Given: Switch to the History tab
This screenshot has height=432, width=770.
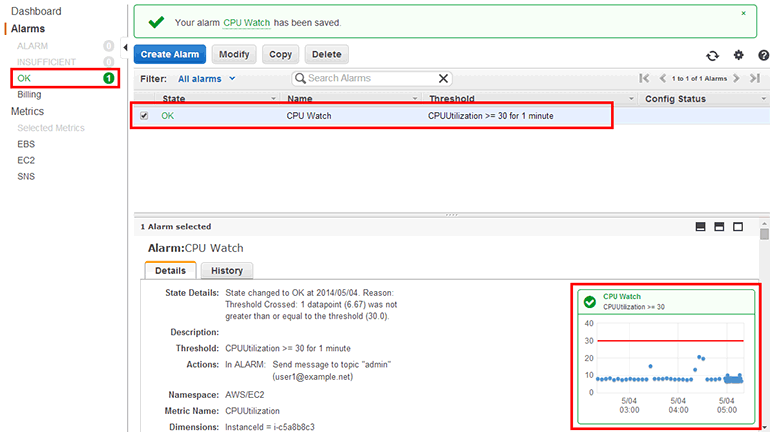Looking at the screenshot, I should tap(226, 271).
